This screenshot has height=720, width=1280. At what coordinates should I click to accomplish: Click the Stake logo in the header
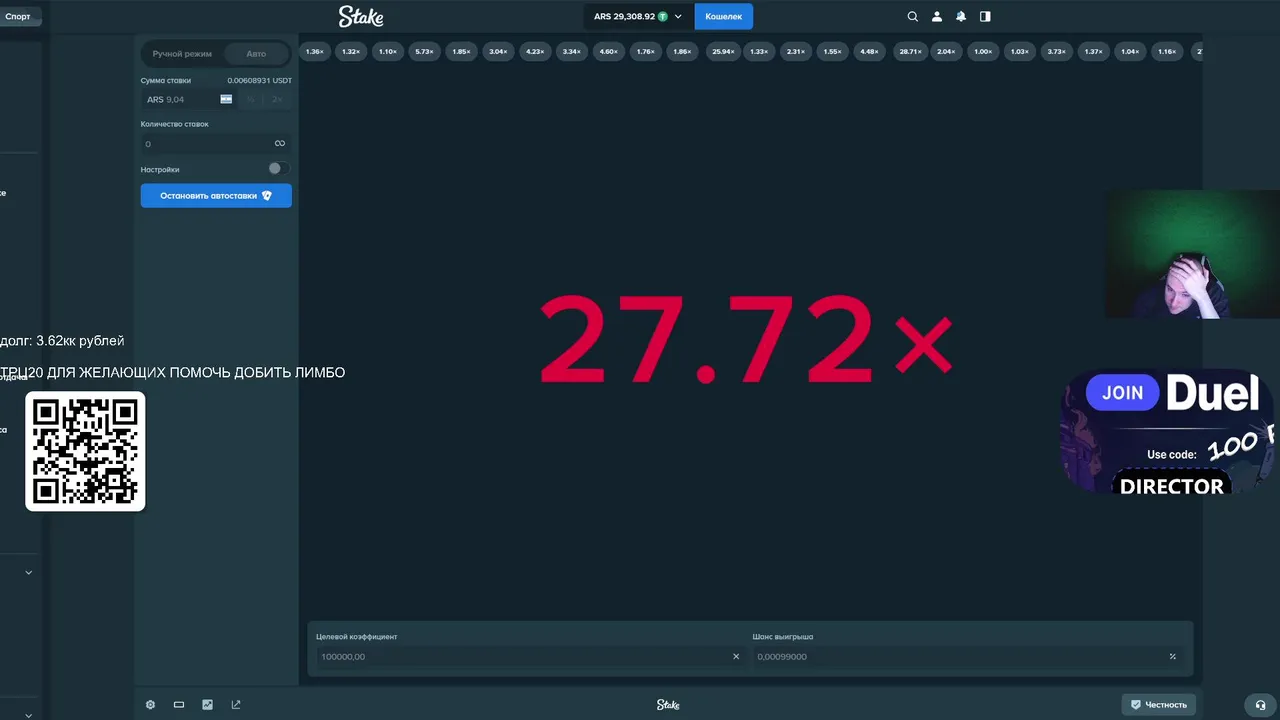tap(361, 16)
